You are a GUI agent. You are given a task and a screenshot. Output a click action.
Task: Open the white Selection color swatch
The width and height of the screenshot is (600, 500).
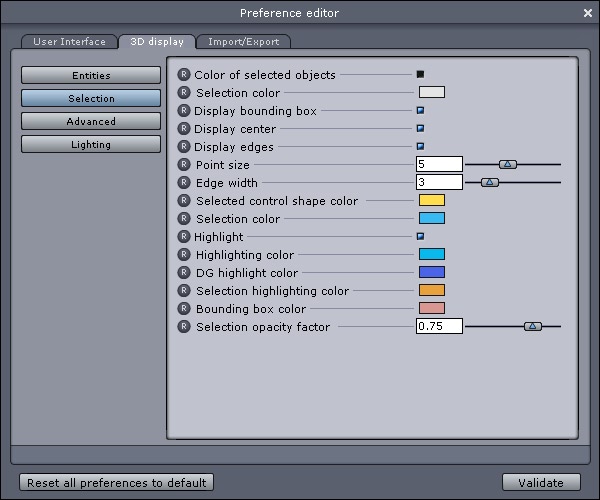432,92
